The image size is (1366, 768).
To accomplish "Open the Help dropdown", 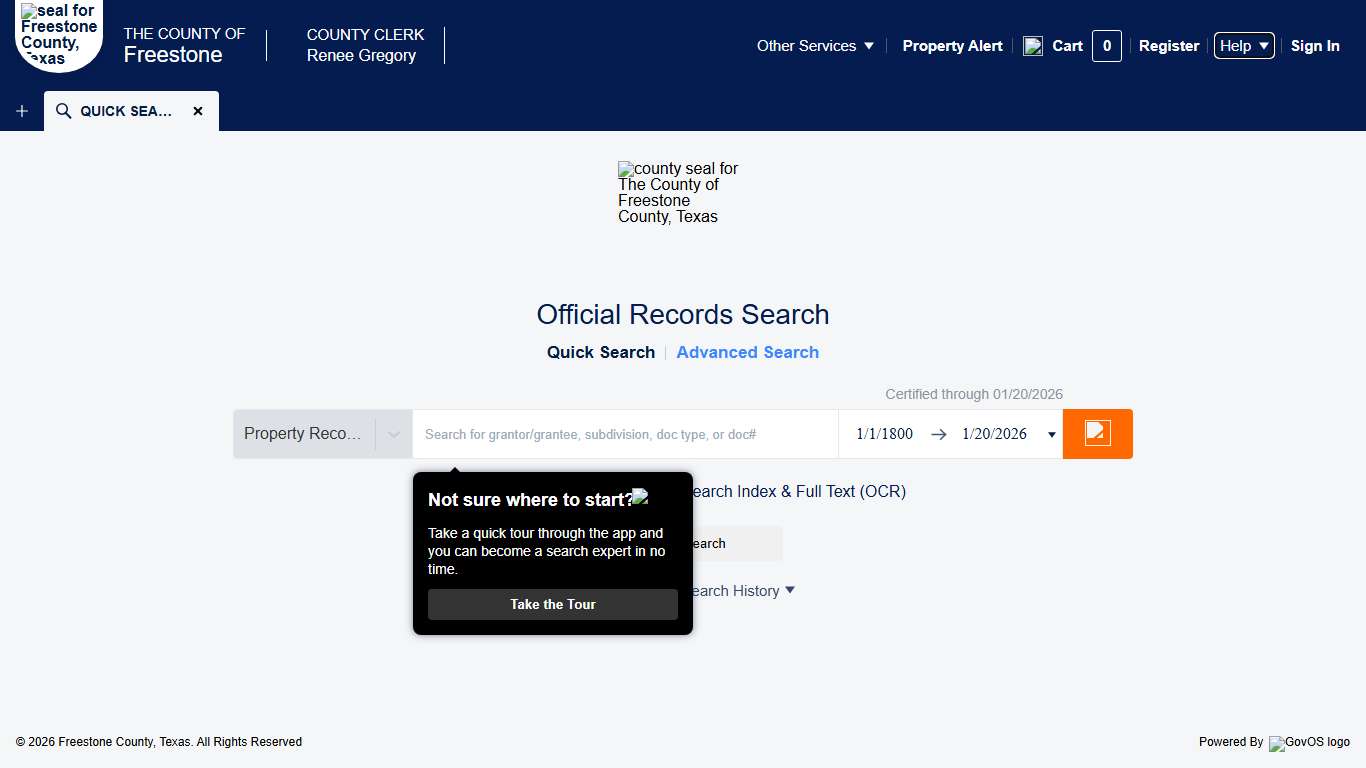I will pyautogui.click(x=1243, y=46).
